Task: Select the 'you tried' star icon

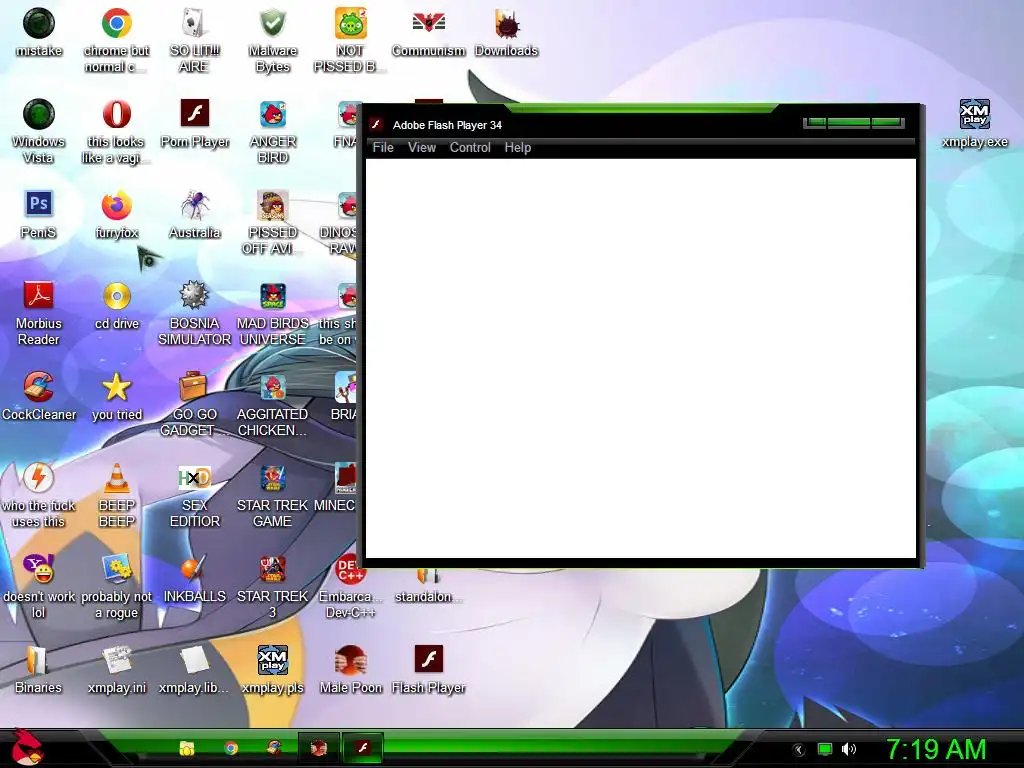Action: click(x=117, y=396)
